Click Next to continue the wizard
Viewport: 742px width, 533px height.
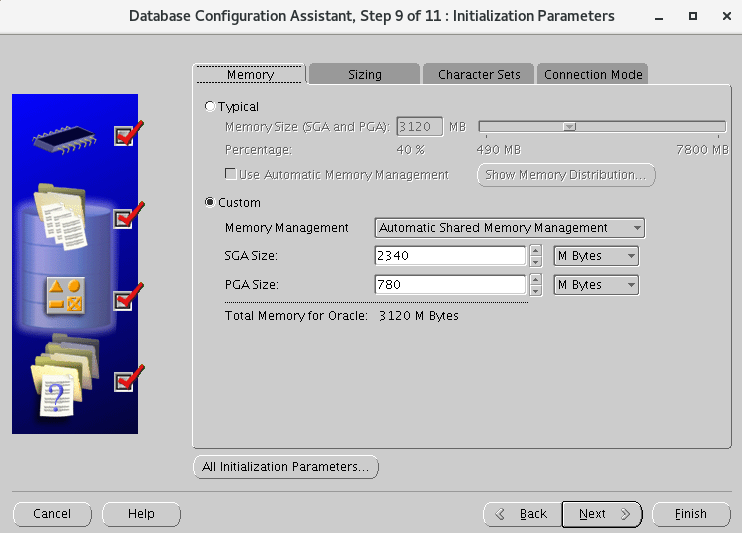coord(601,514)
